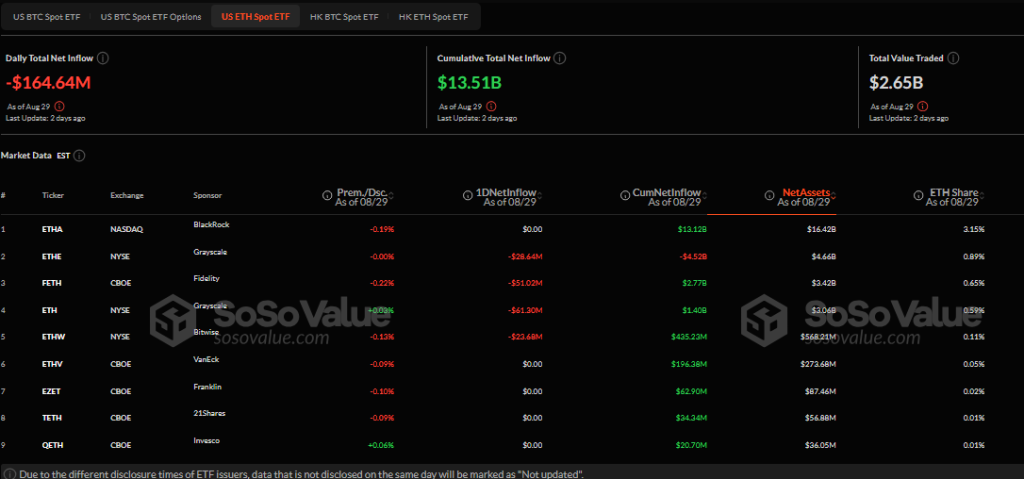Viewport: 1024px width, 479px height.
Task: Go to the HK ETH Spot ETF tab
Action: pyautogui.click(x=433, y=17)
